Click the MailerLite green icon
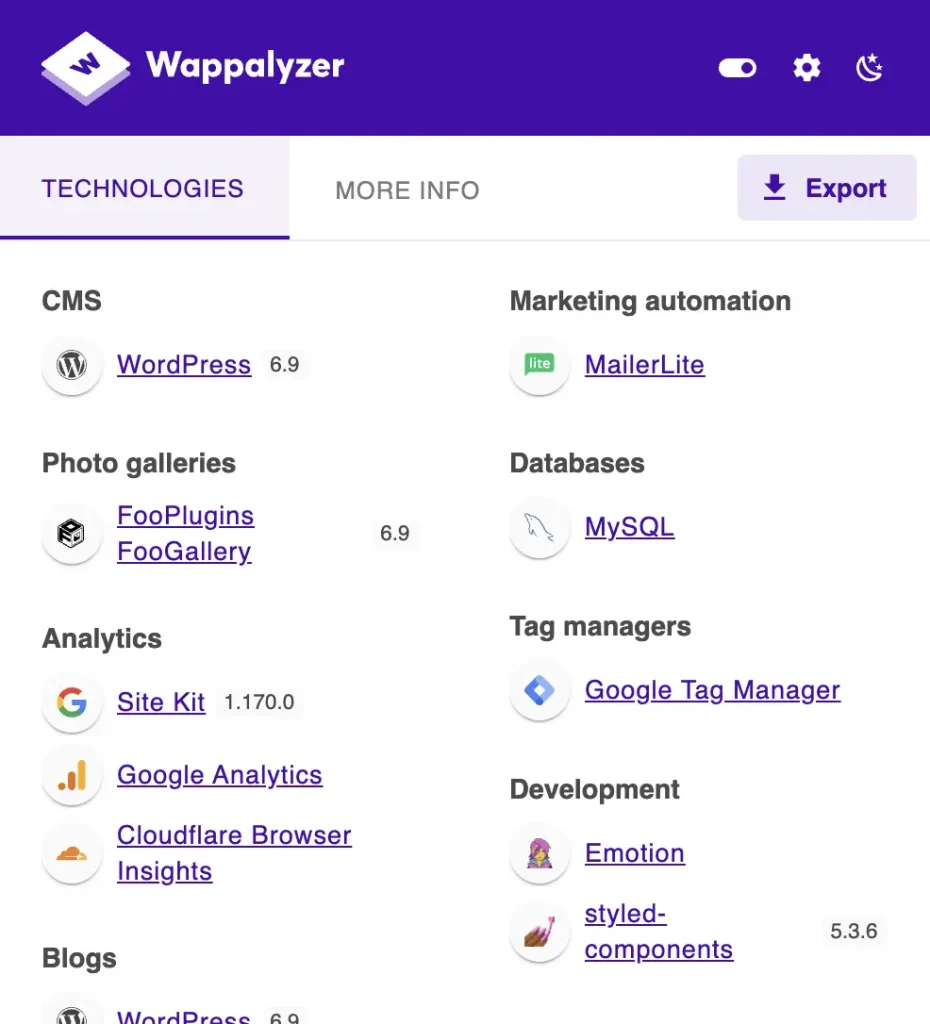This screenshot has width=930, height=1024. click(x=540, y=365)
